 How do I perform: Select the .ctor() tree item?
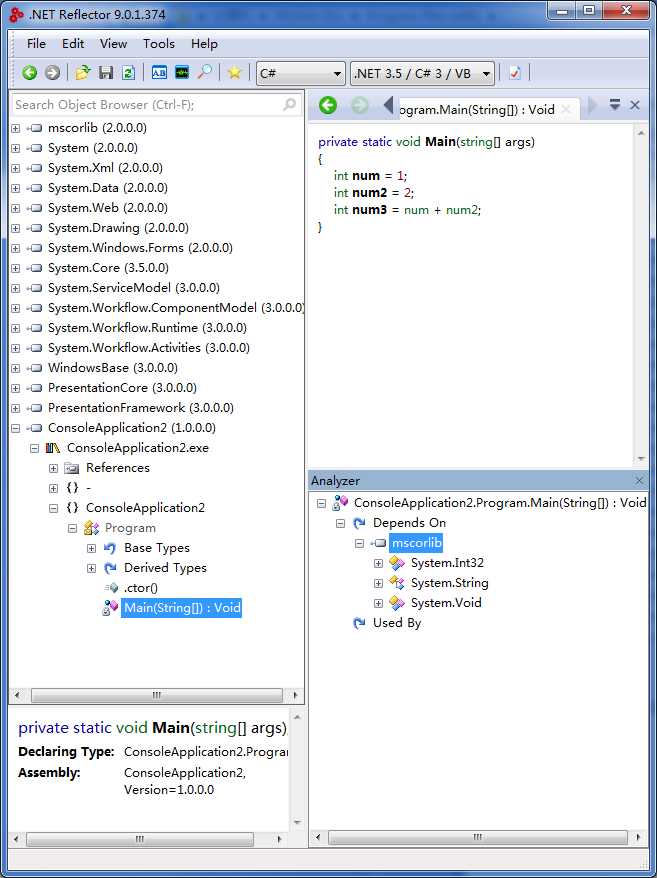point(141,588)
